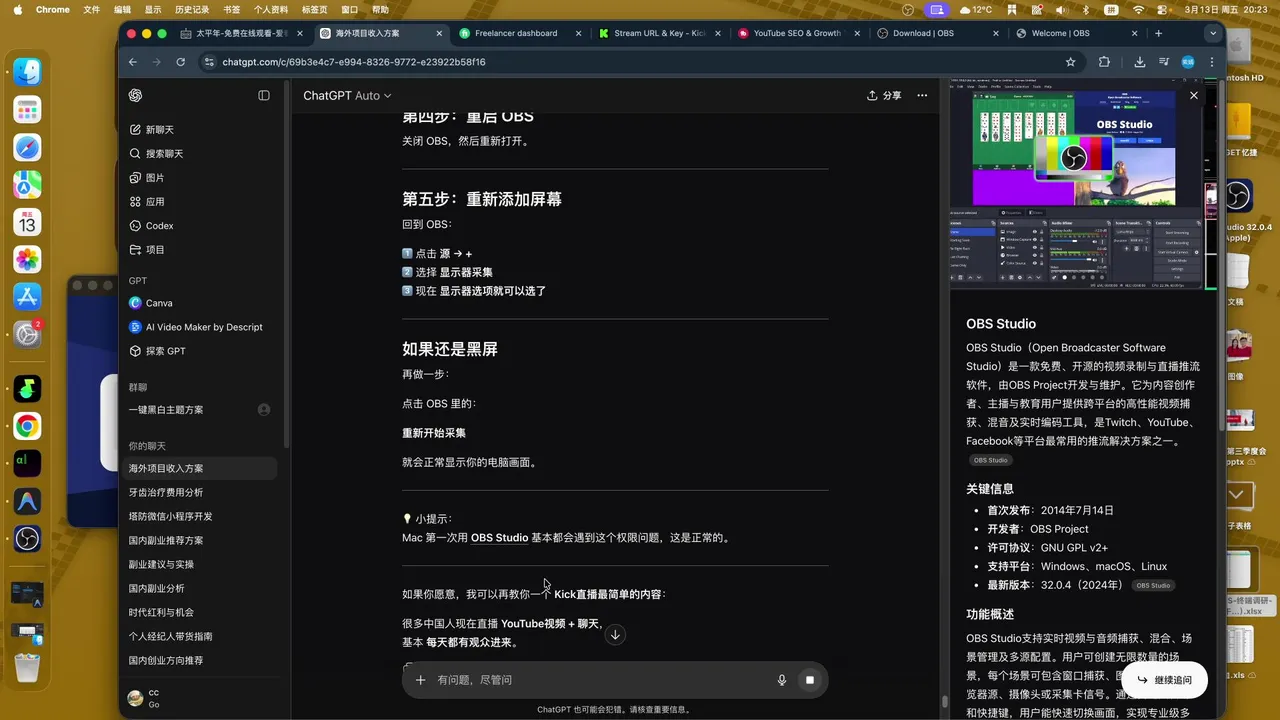
Task: Switch to the Welcome | OBS tab
Action: [x=1077, y=33]
